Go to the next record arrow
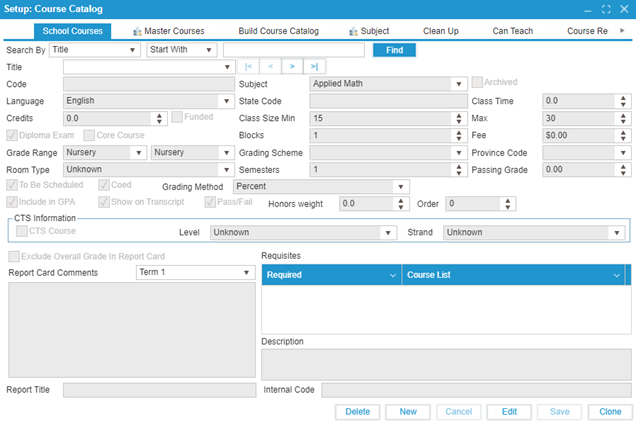 point(292,67)
